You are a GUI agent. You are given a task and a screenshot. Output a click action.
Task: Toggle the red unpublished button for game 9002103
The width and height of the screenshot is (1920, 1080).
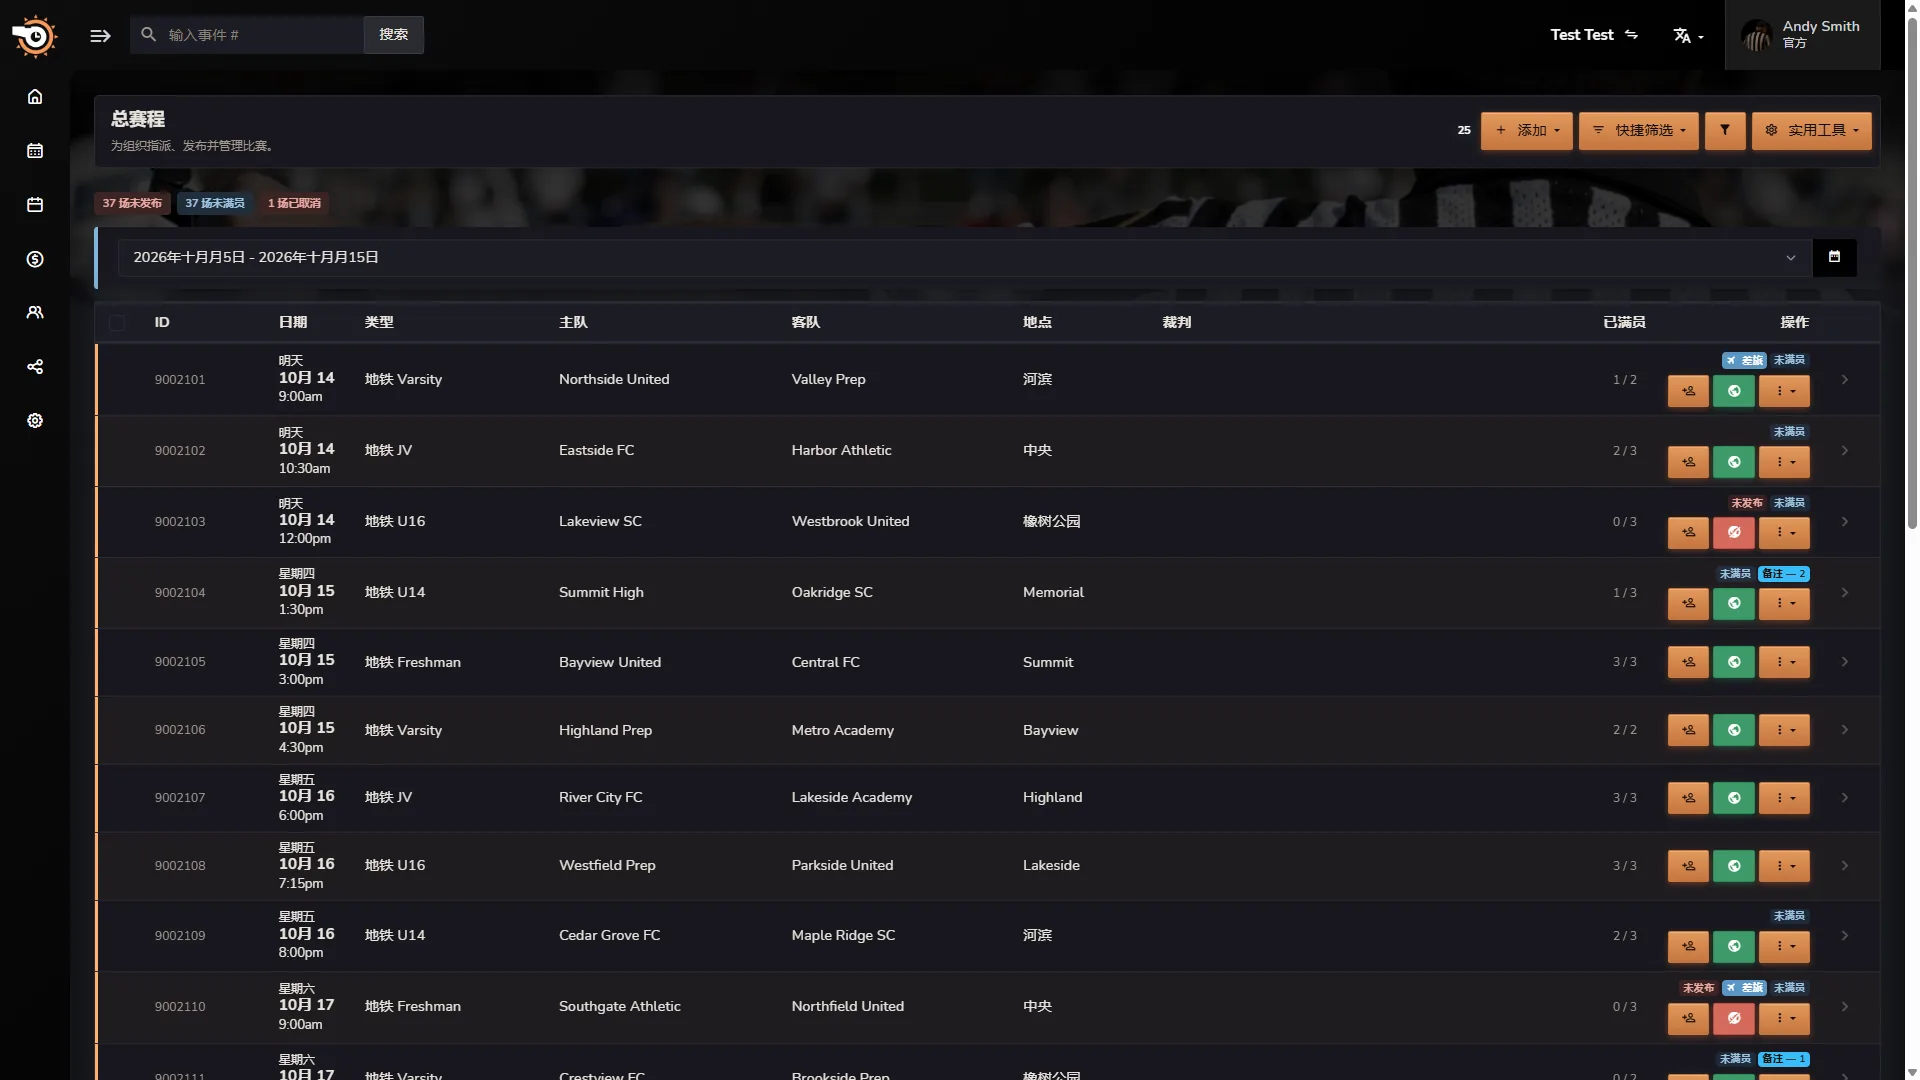click(x=1734, y=533)
